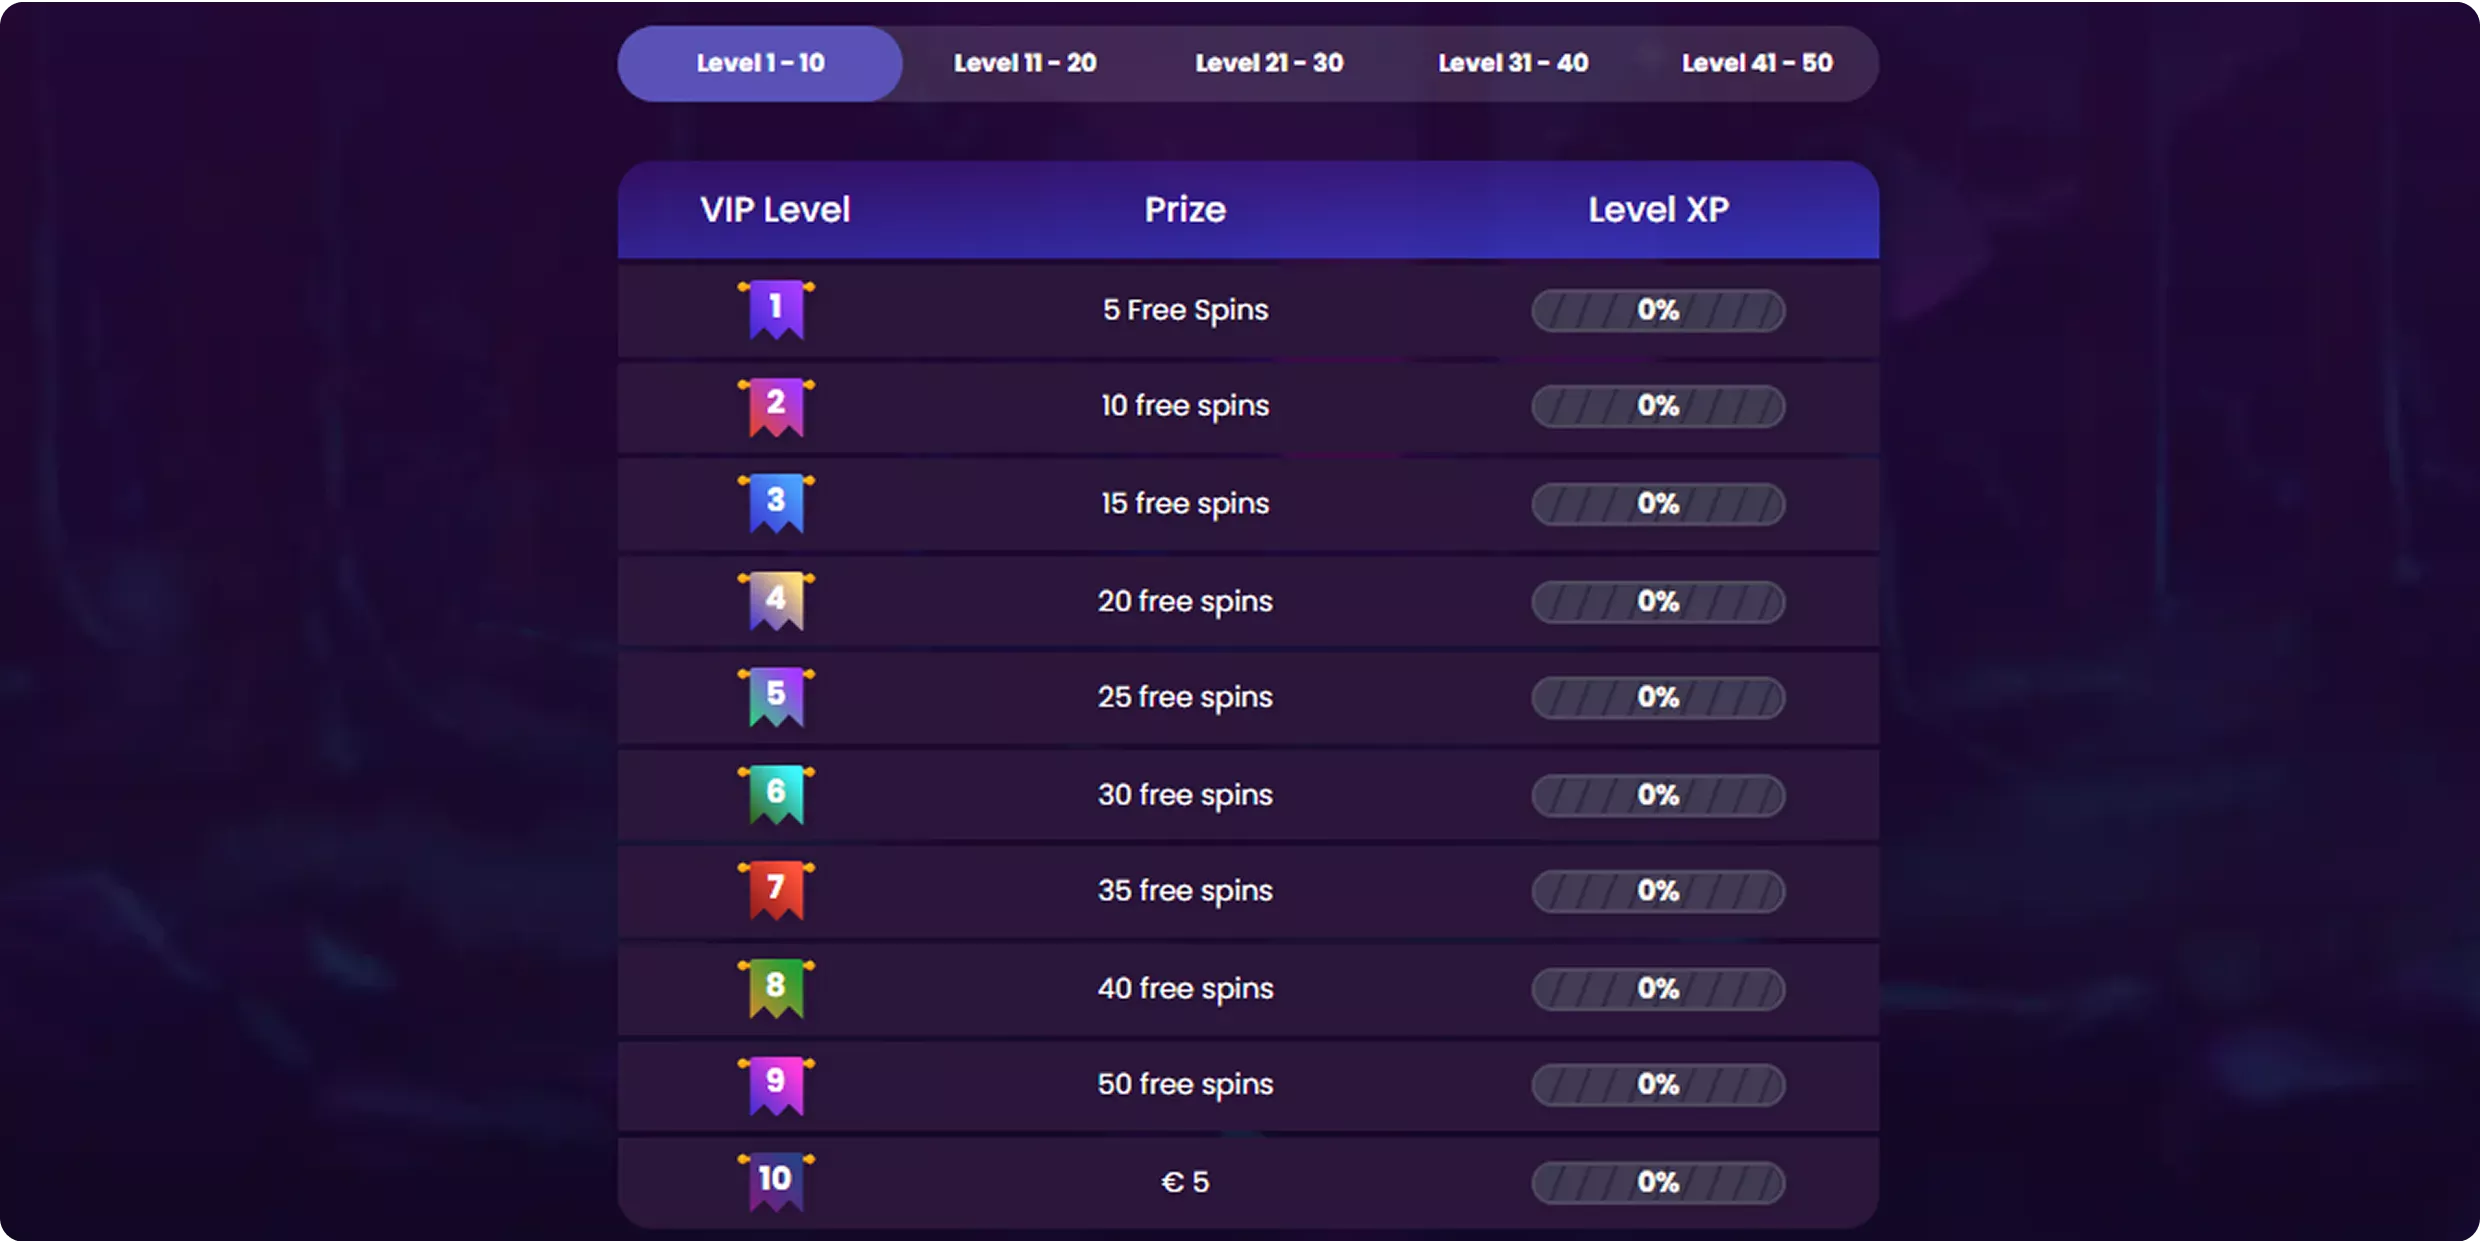
Task: Show the Level 41 - 50 tab
Action: (x=1757, y=63)
